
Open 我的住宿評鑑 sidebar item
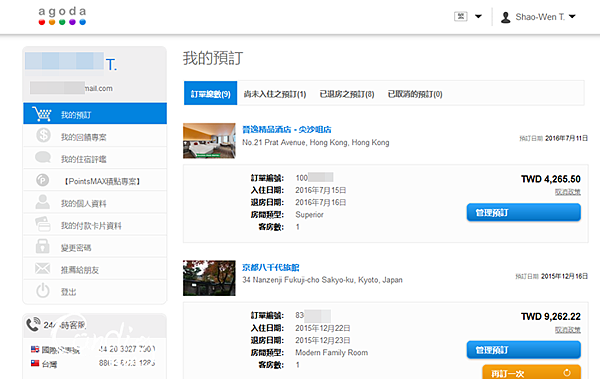95,158
